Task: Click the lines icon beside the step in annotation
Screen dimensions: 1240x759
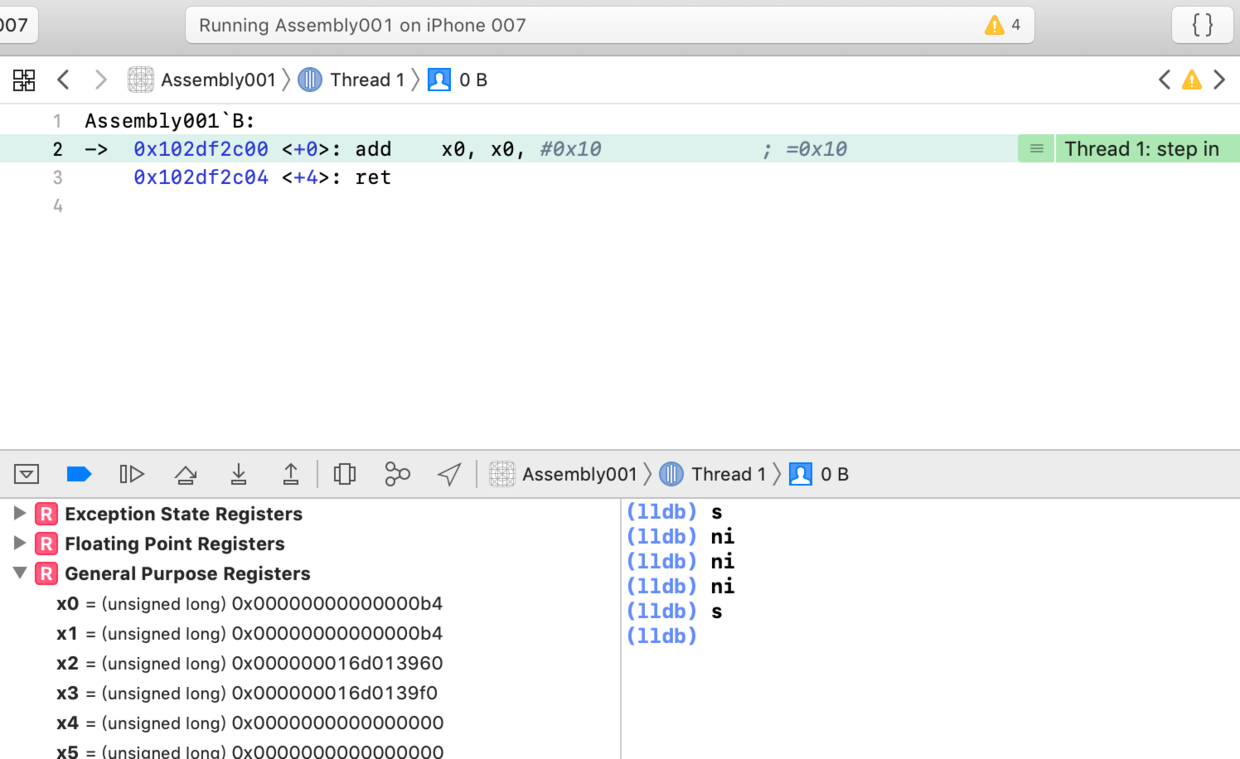Action: pyautogui.click(x=1036, y=149)
